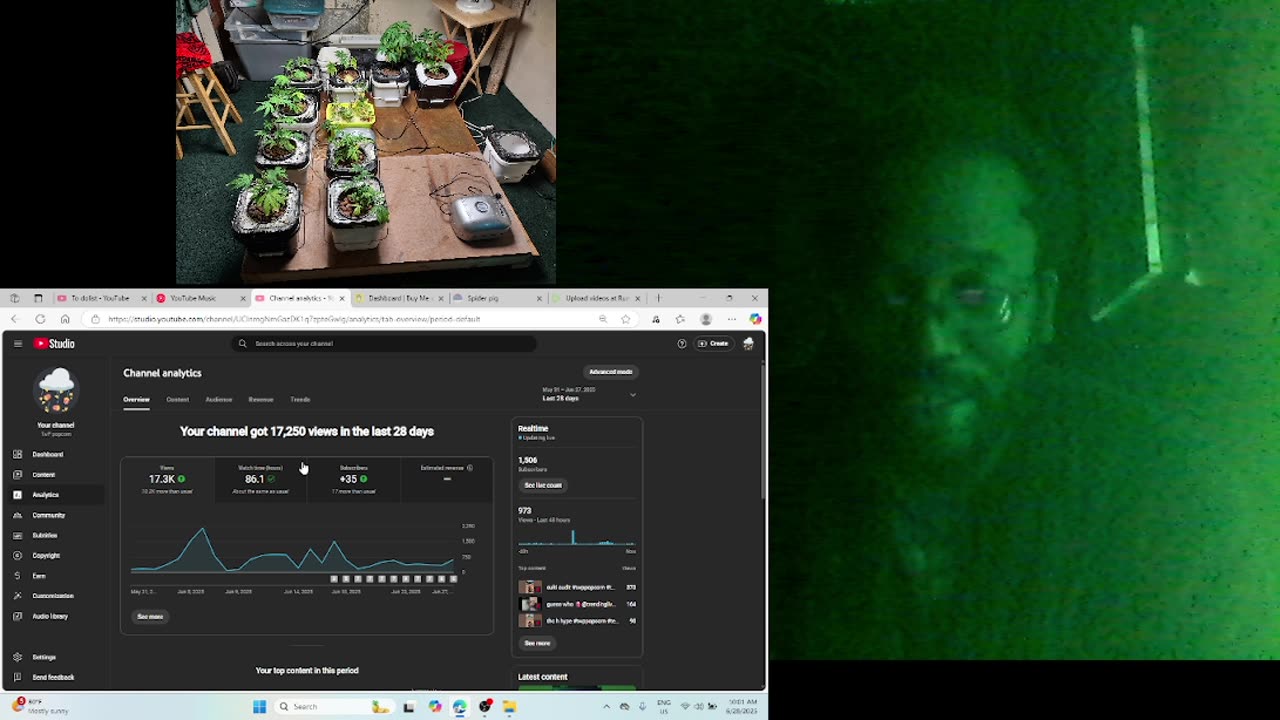Click the Create button

click(714, 343)
